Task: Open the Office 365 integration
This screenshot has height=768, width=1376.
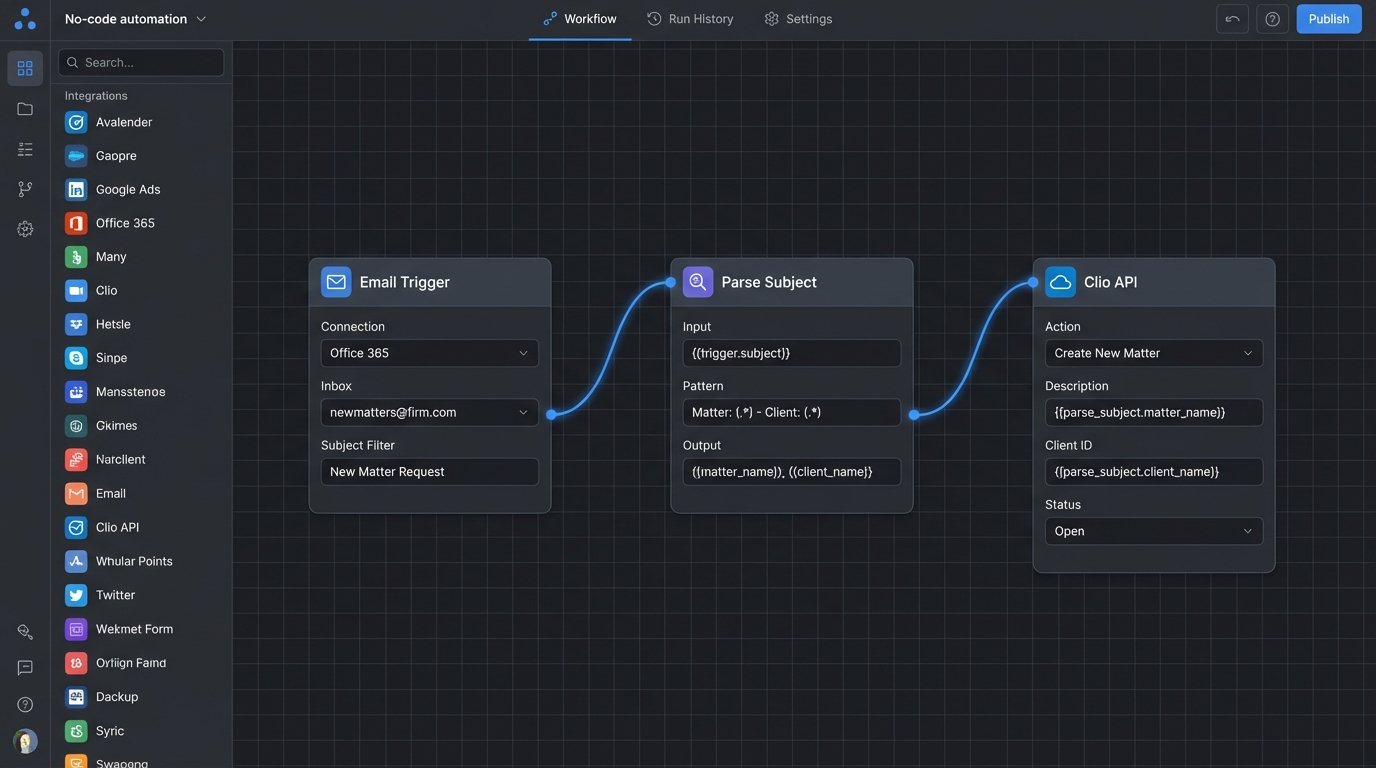Action: click(x=123, y=223)
